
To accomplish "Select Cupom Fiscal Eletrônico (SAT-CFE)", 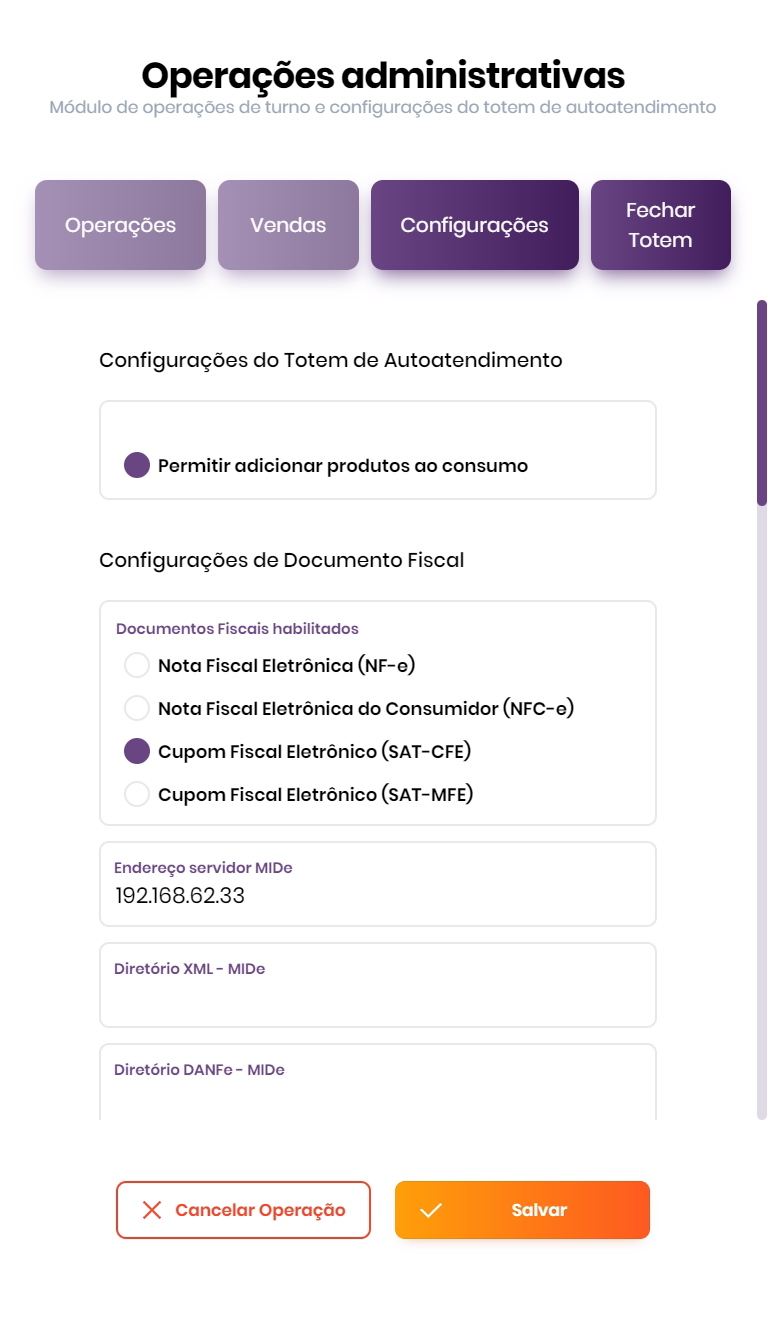I will click(137, 751).
